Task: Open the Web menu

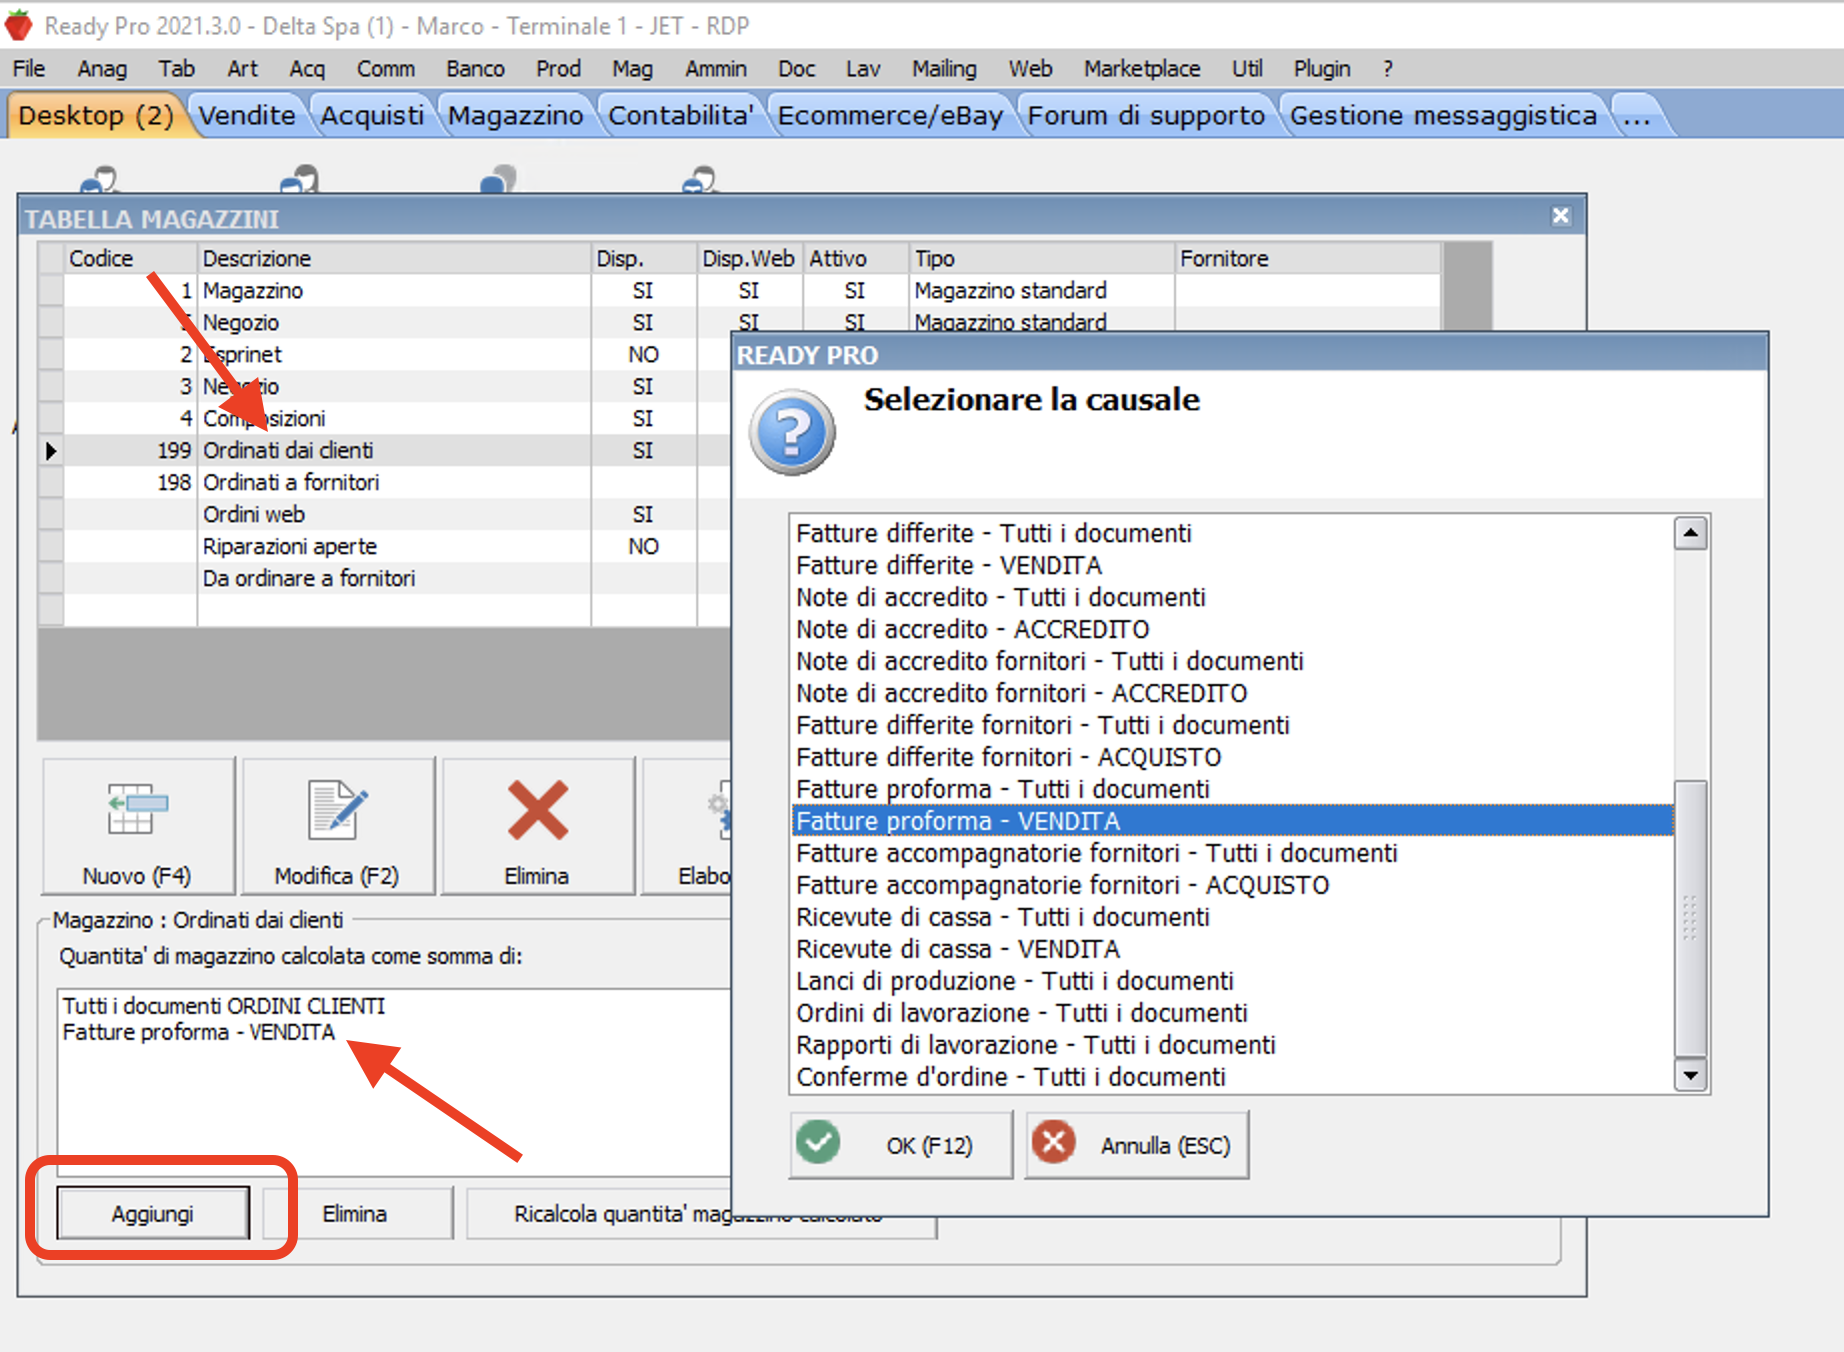Action: click(x=1030, y=68)
